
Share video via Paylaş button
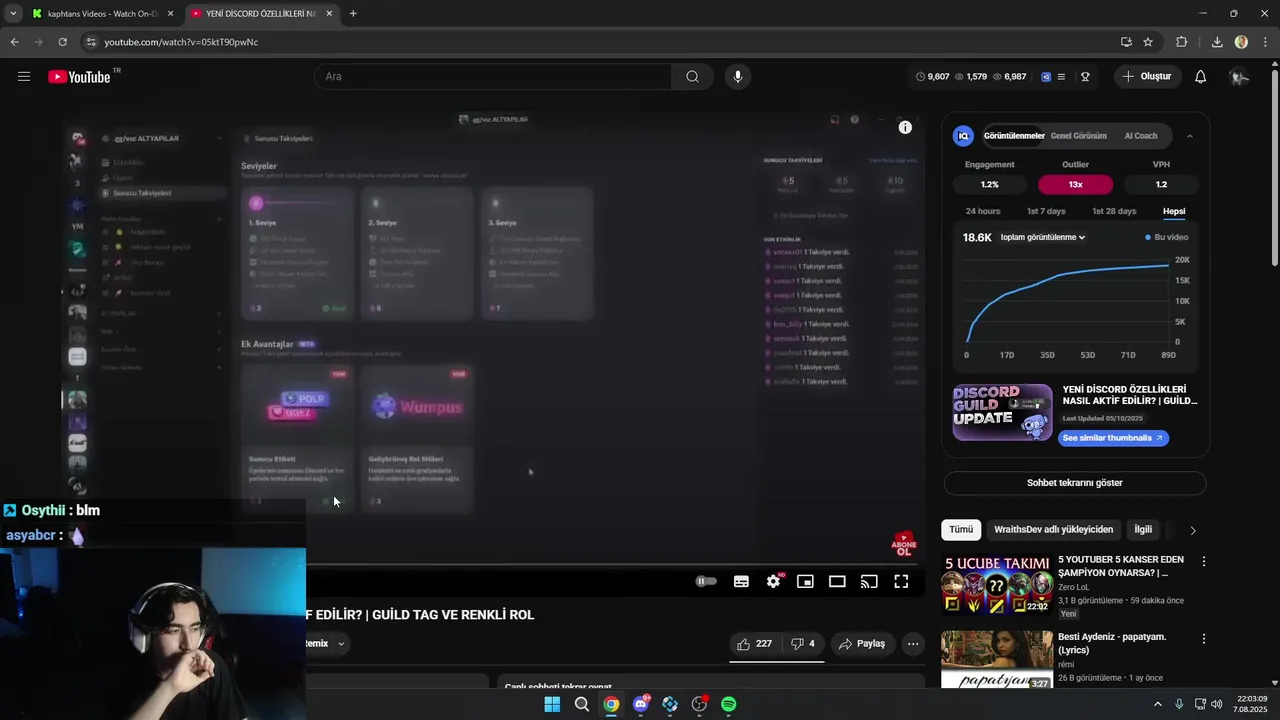pos(862,644)
